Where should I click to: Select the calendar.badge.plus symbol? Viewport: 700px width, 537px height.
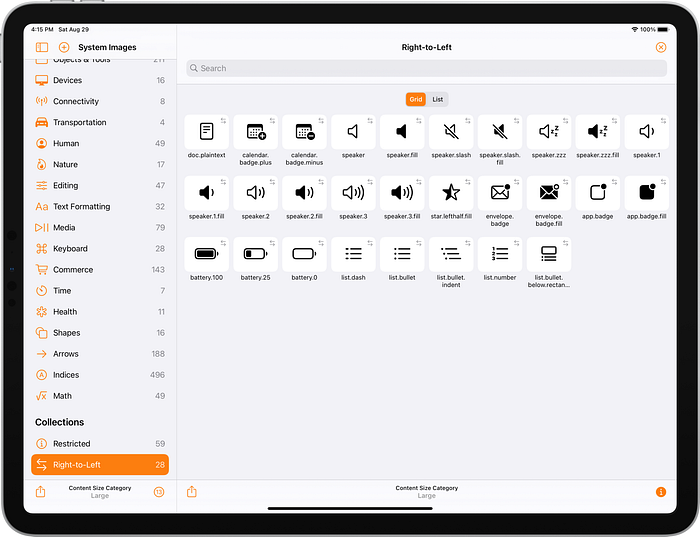click(x=255, y=132)
